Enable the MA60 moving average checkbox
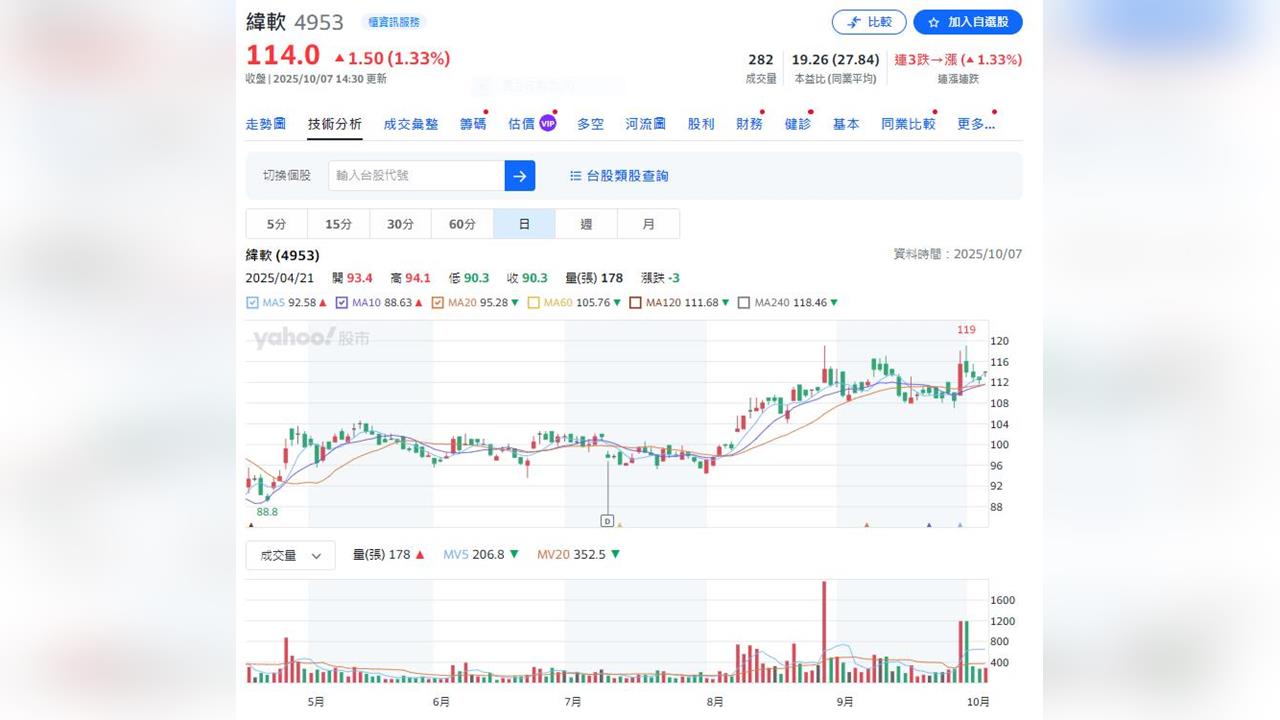The width and height of the screenshot is (1280, 720). click(x=533, y=303)
